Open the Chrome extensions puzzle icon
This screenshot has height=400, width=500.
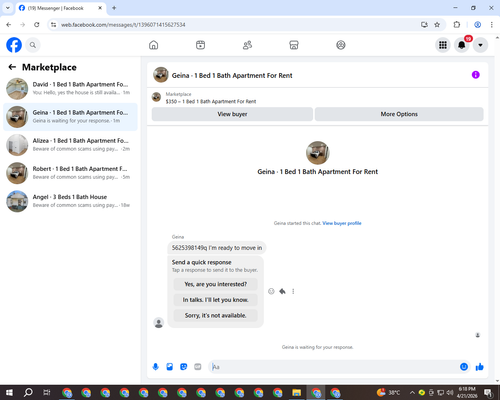click(x=457, y=25)
